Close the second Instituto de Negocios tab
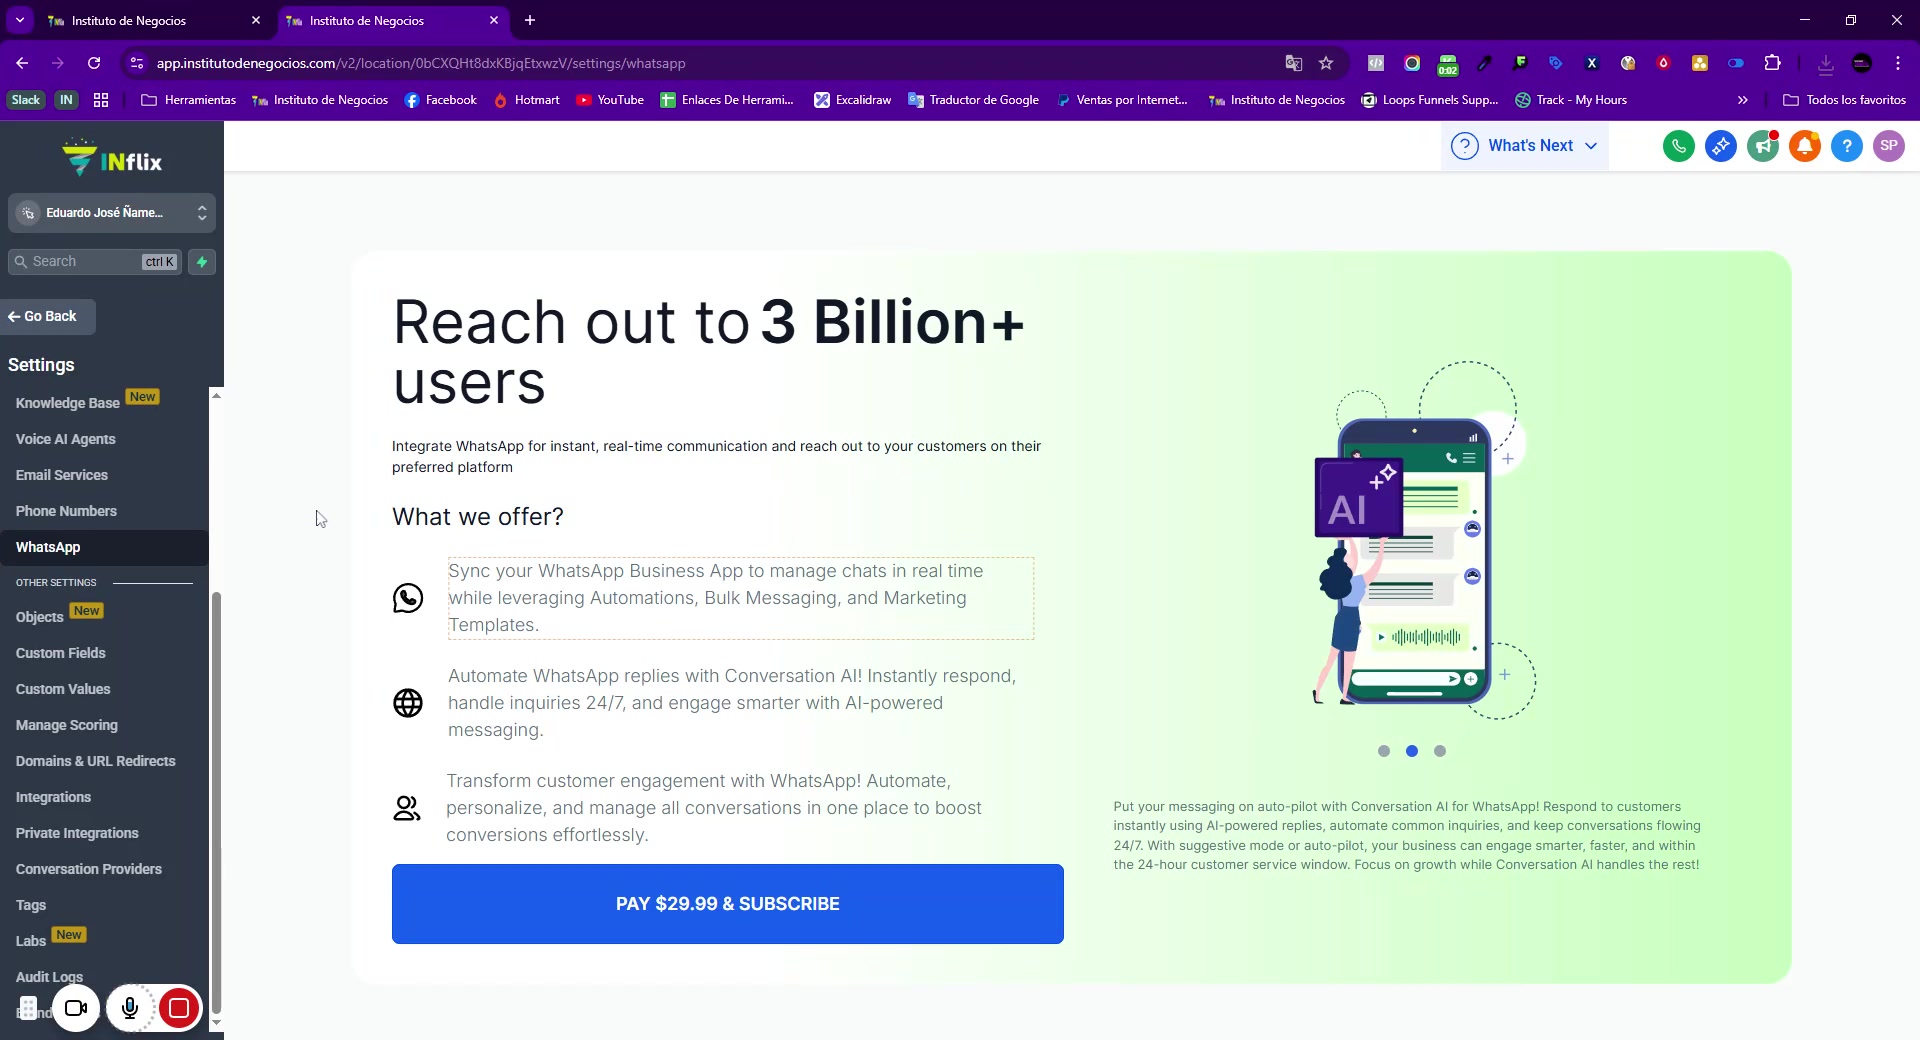The image size is (1920, 1040). 493,20
